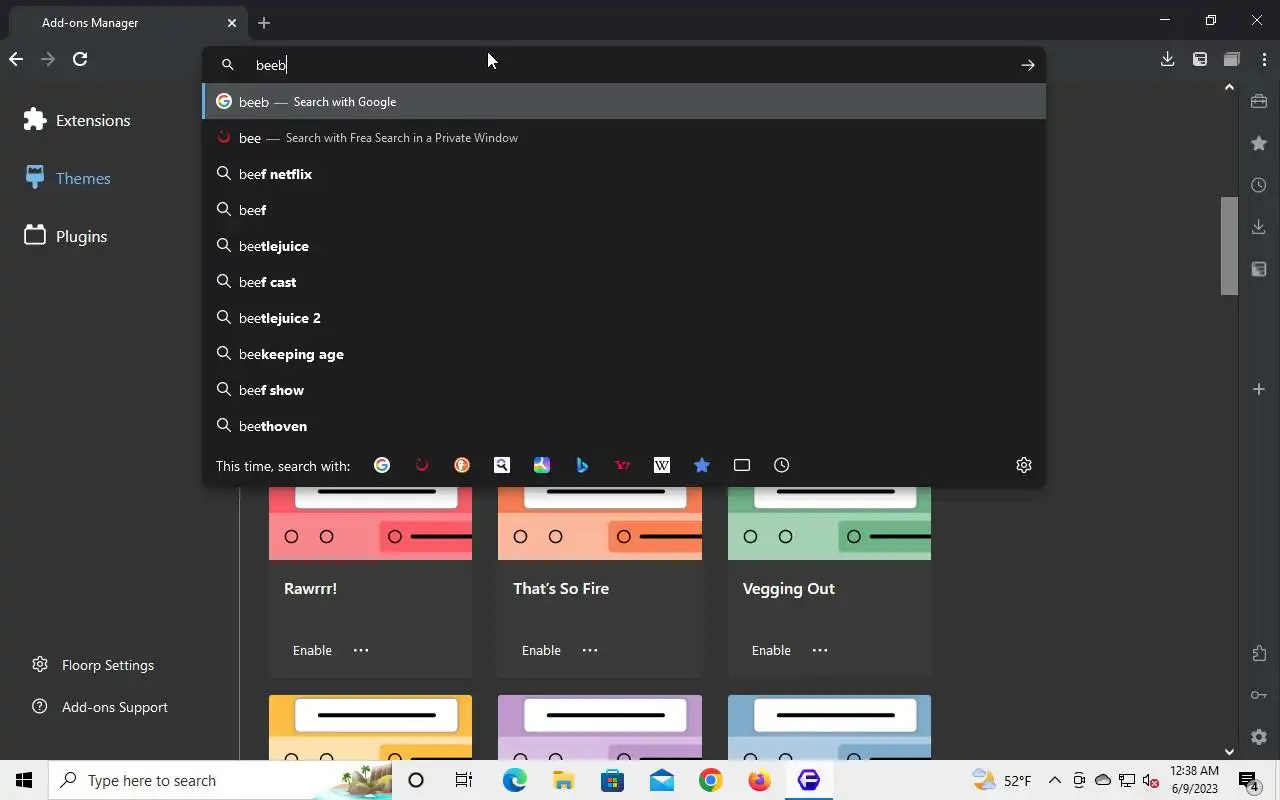Search this time with DuckDuckGo icon

coord(462,465)
